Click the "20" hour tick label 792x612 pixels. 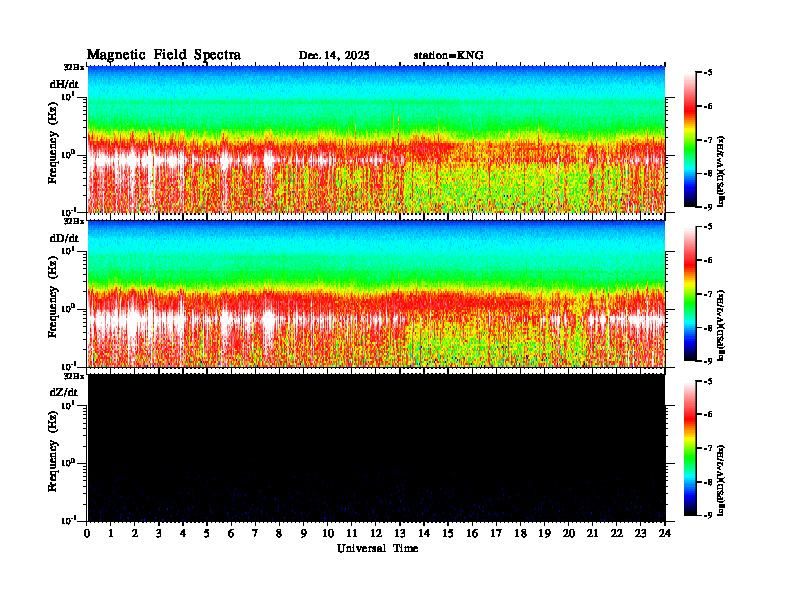tap(569, 533)
